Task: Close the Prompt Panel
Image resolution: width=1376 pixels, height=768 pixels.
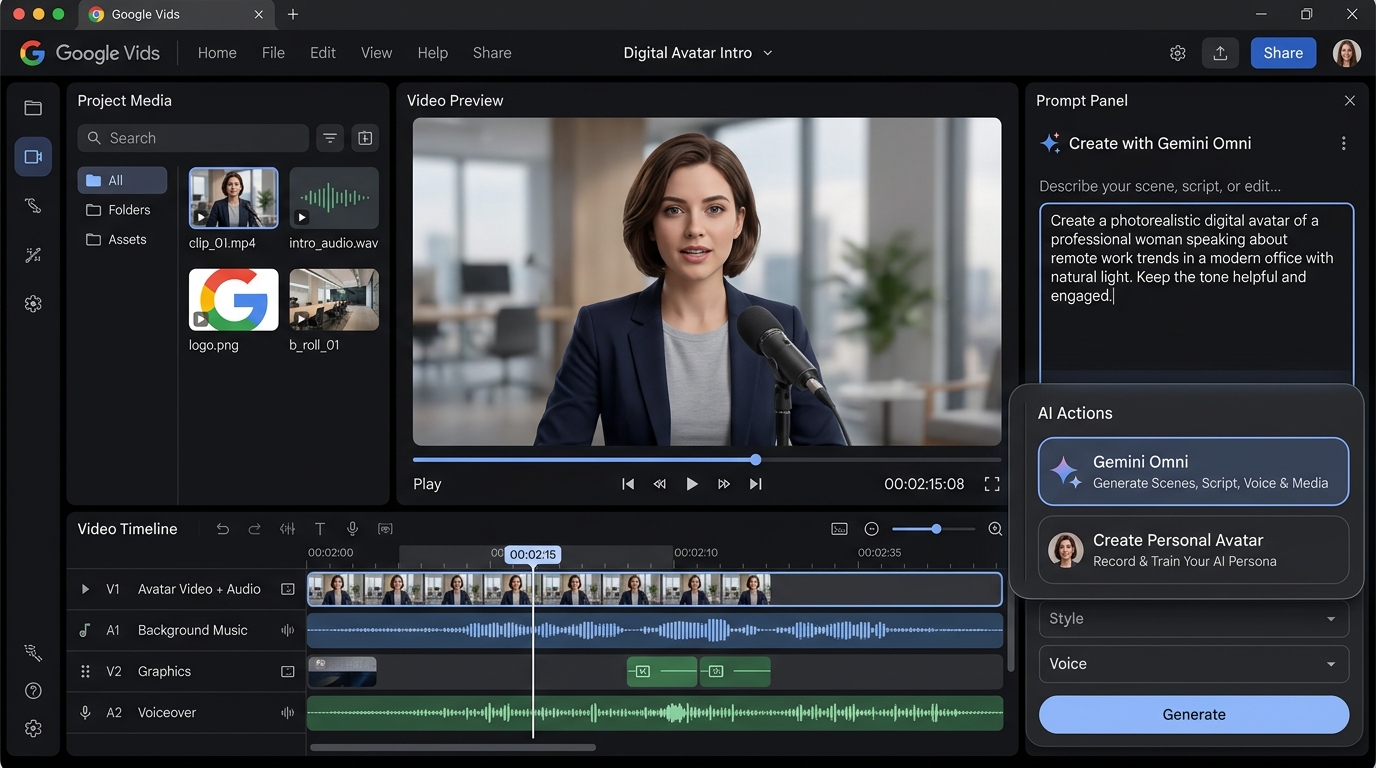Action: (x=1350, y=101)
